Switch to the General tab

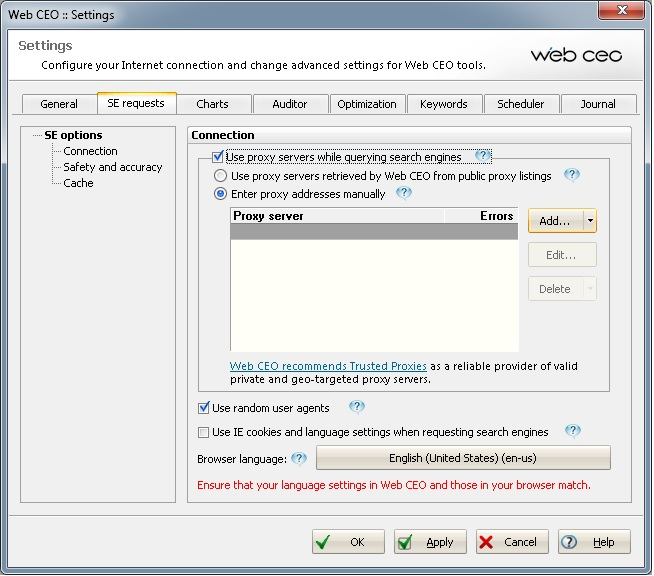59,104
